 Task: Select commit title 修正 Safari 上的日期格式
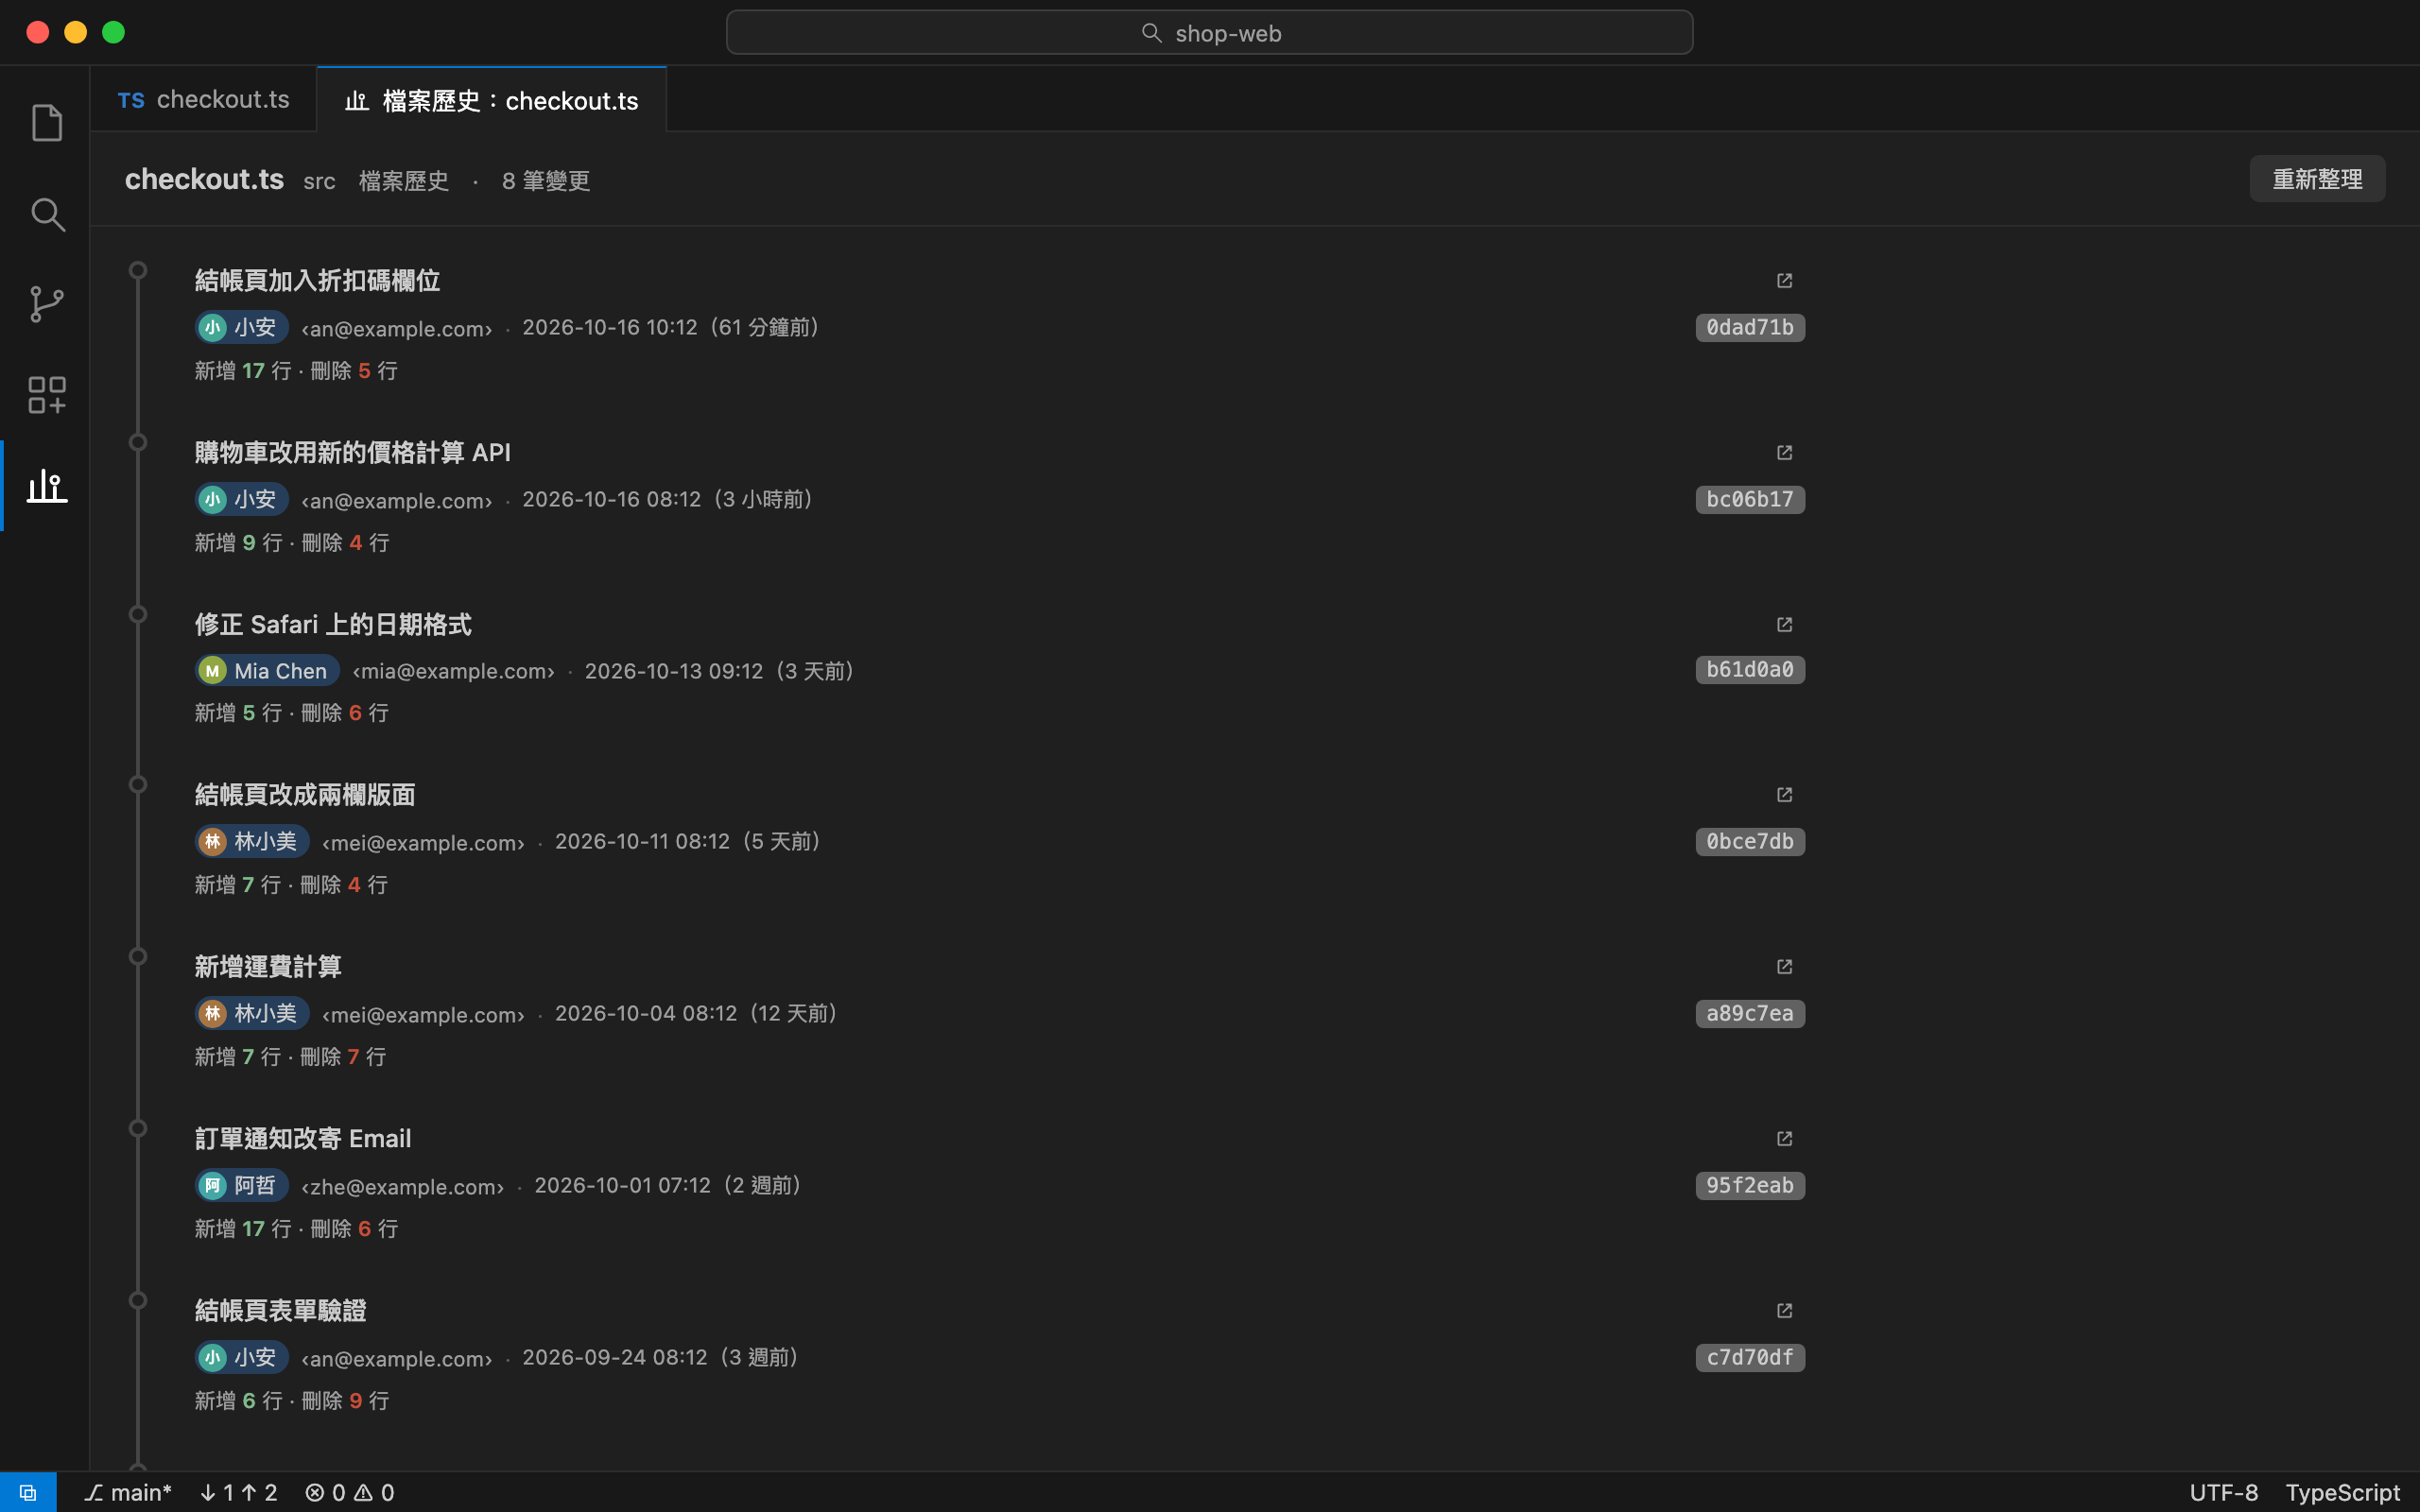point(333,625)
